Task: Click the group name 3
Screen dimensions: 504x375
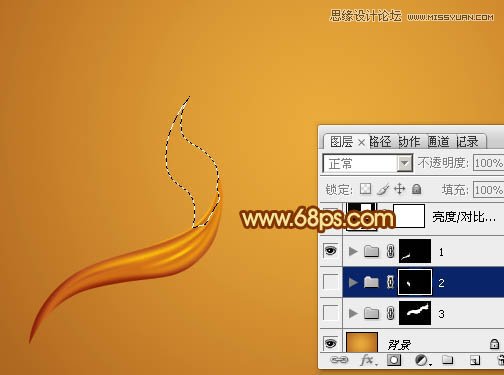Action: pos(441,313)
